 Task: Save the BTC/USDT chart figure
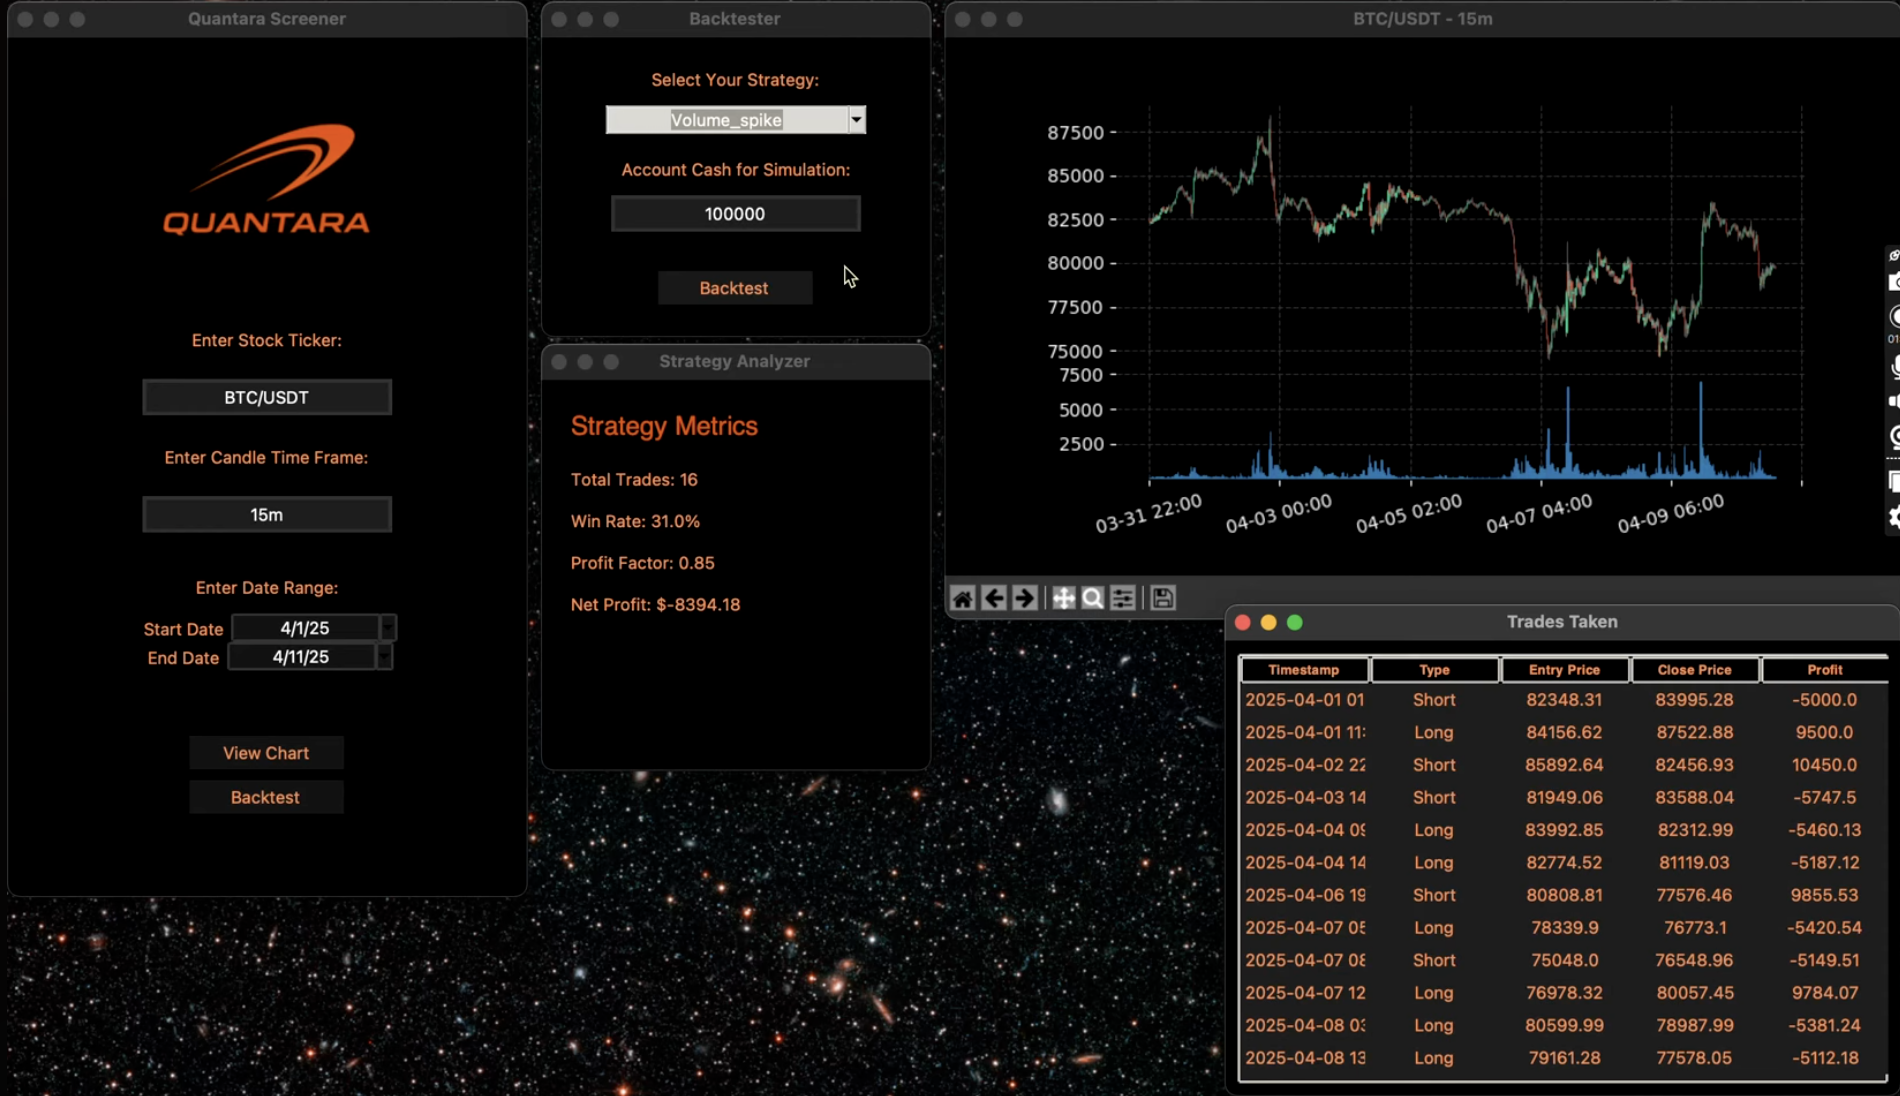1162,597
